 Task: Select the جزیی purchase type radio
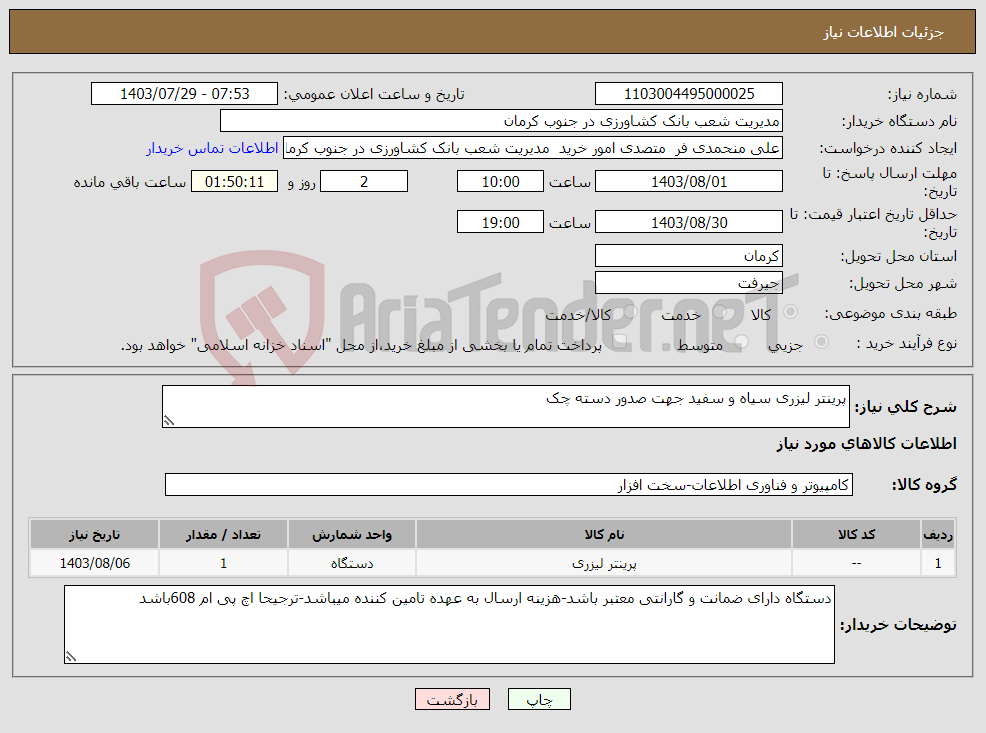point(821,342)
